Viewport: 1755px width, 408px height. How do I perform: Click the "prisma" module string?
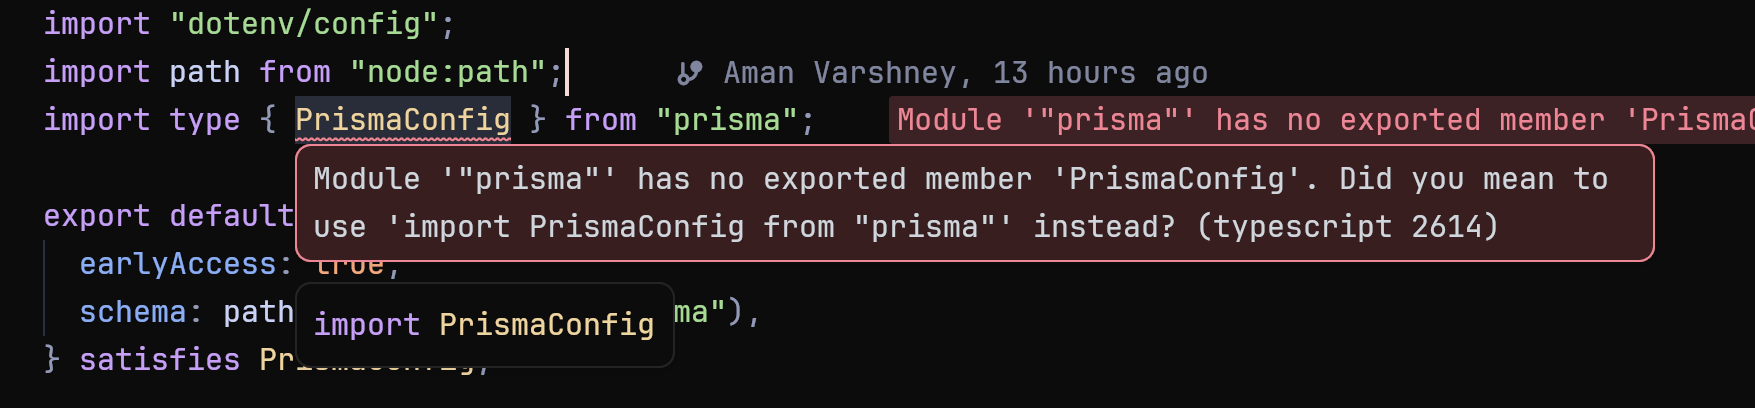pos(727,120)
